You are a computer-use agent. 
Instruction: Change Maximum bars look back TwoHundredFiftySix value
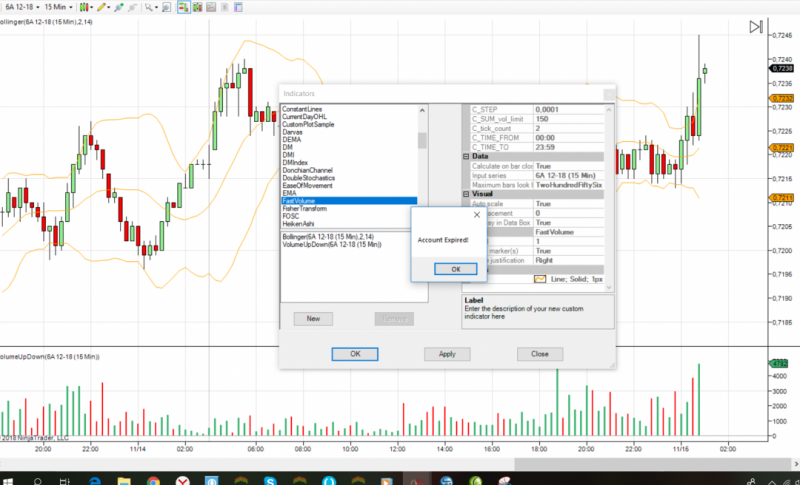point(569,185)
